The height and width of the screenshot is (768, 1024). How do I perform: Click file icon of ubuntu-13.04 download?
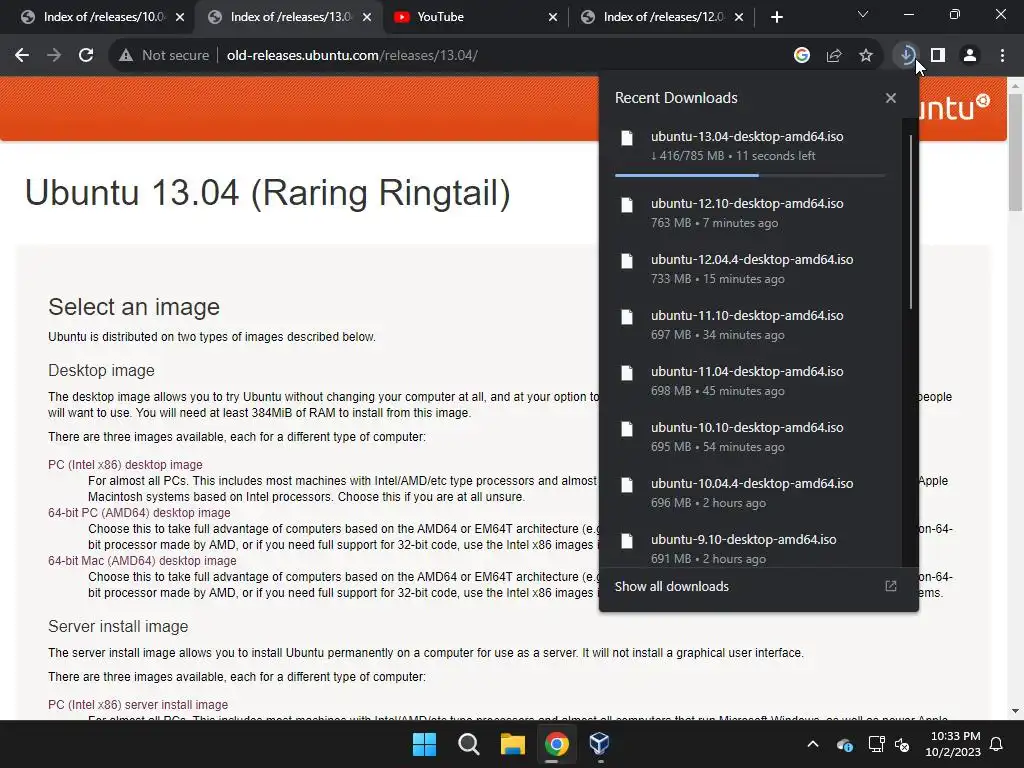click(x=627, y=138)
